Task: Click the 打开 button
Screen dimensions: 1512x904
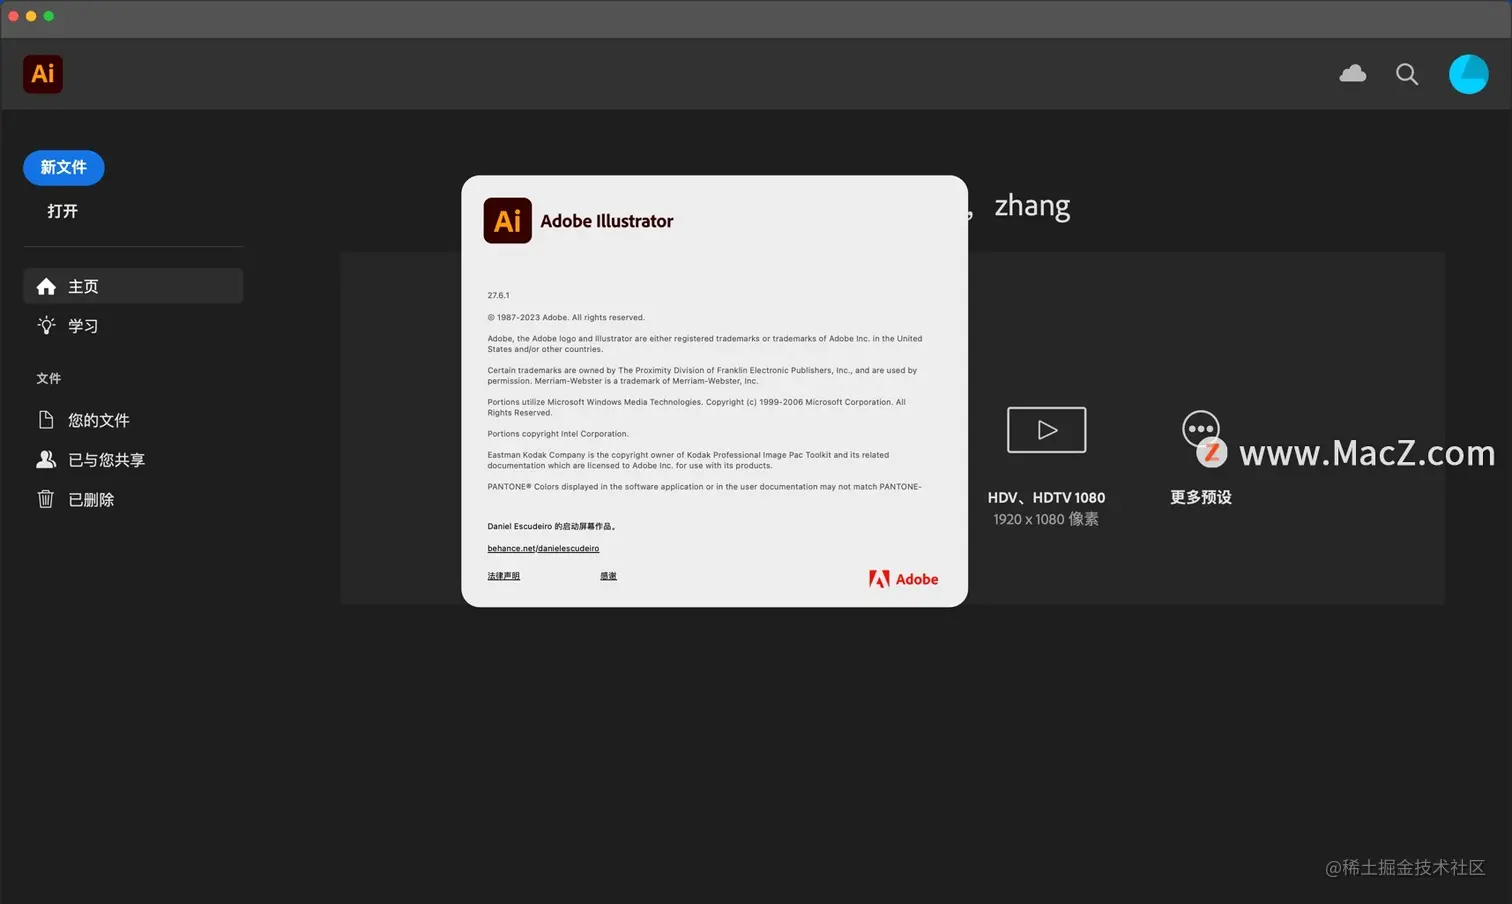Action: 62,211
